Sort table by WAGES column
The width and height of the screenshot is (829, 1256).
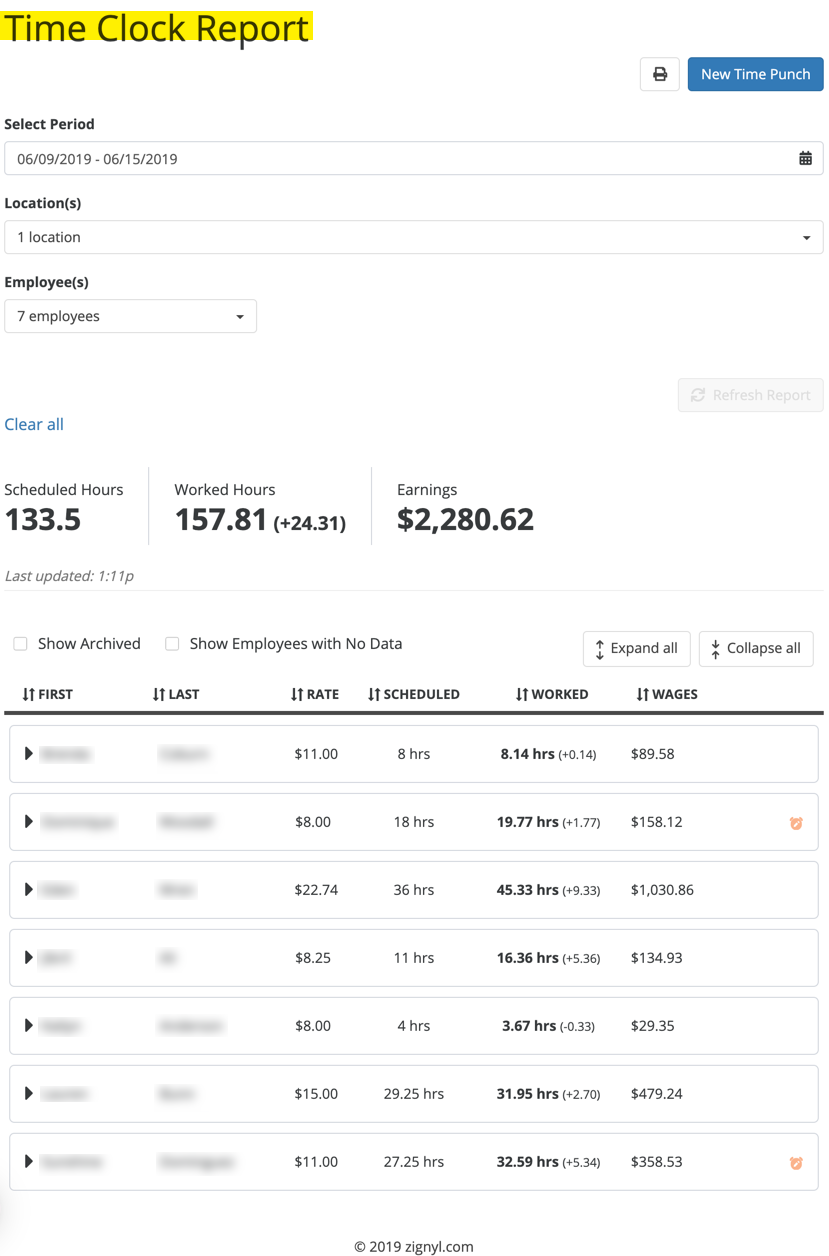(x=667, y=694)
